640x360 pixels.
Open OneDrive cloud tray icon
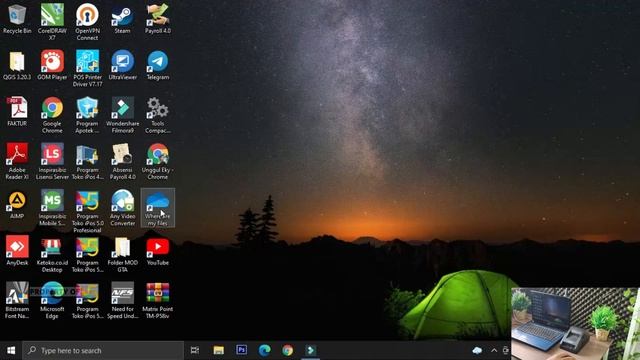click(x=477, y=350)
